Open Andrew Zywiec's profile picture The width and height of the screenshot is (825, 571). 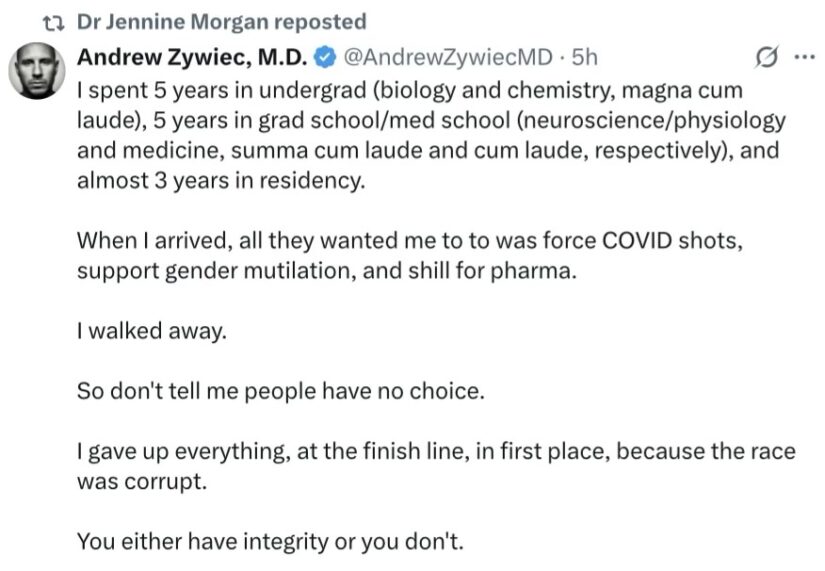(x=37, y=71)
